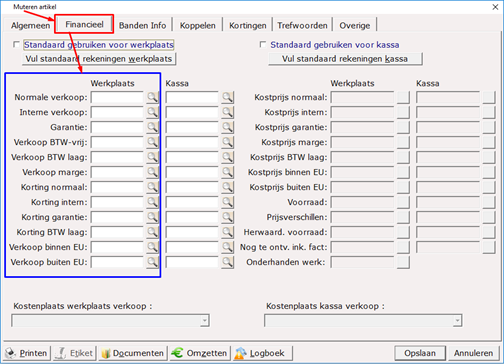This screenshot has height=364, width=504.
Task: Focus Kassa Verkoop marge input field
Action: click(192, 172)
